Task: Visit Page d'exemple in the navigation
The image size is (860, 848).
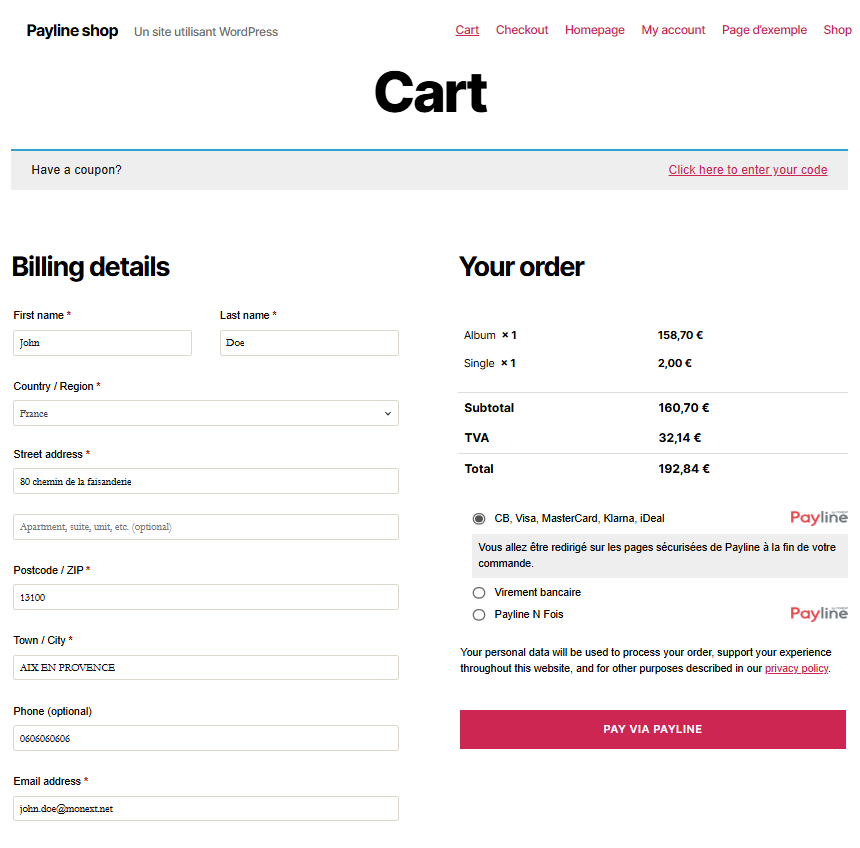Action: tap(764, 30)
